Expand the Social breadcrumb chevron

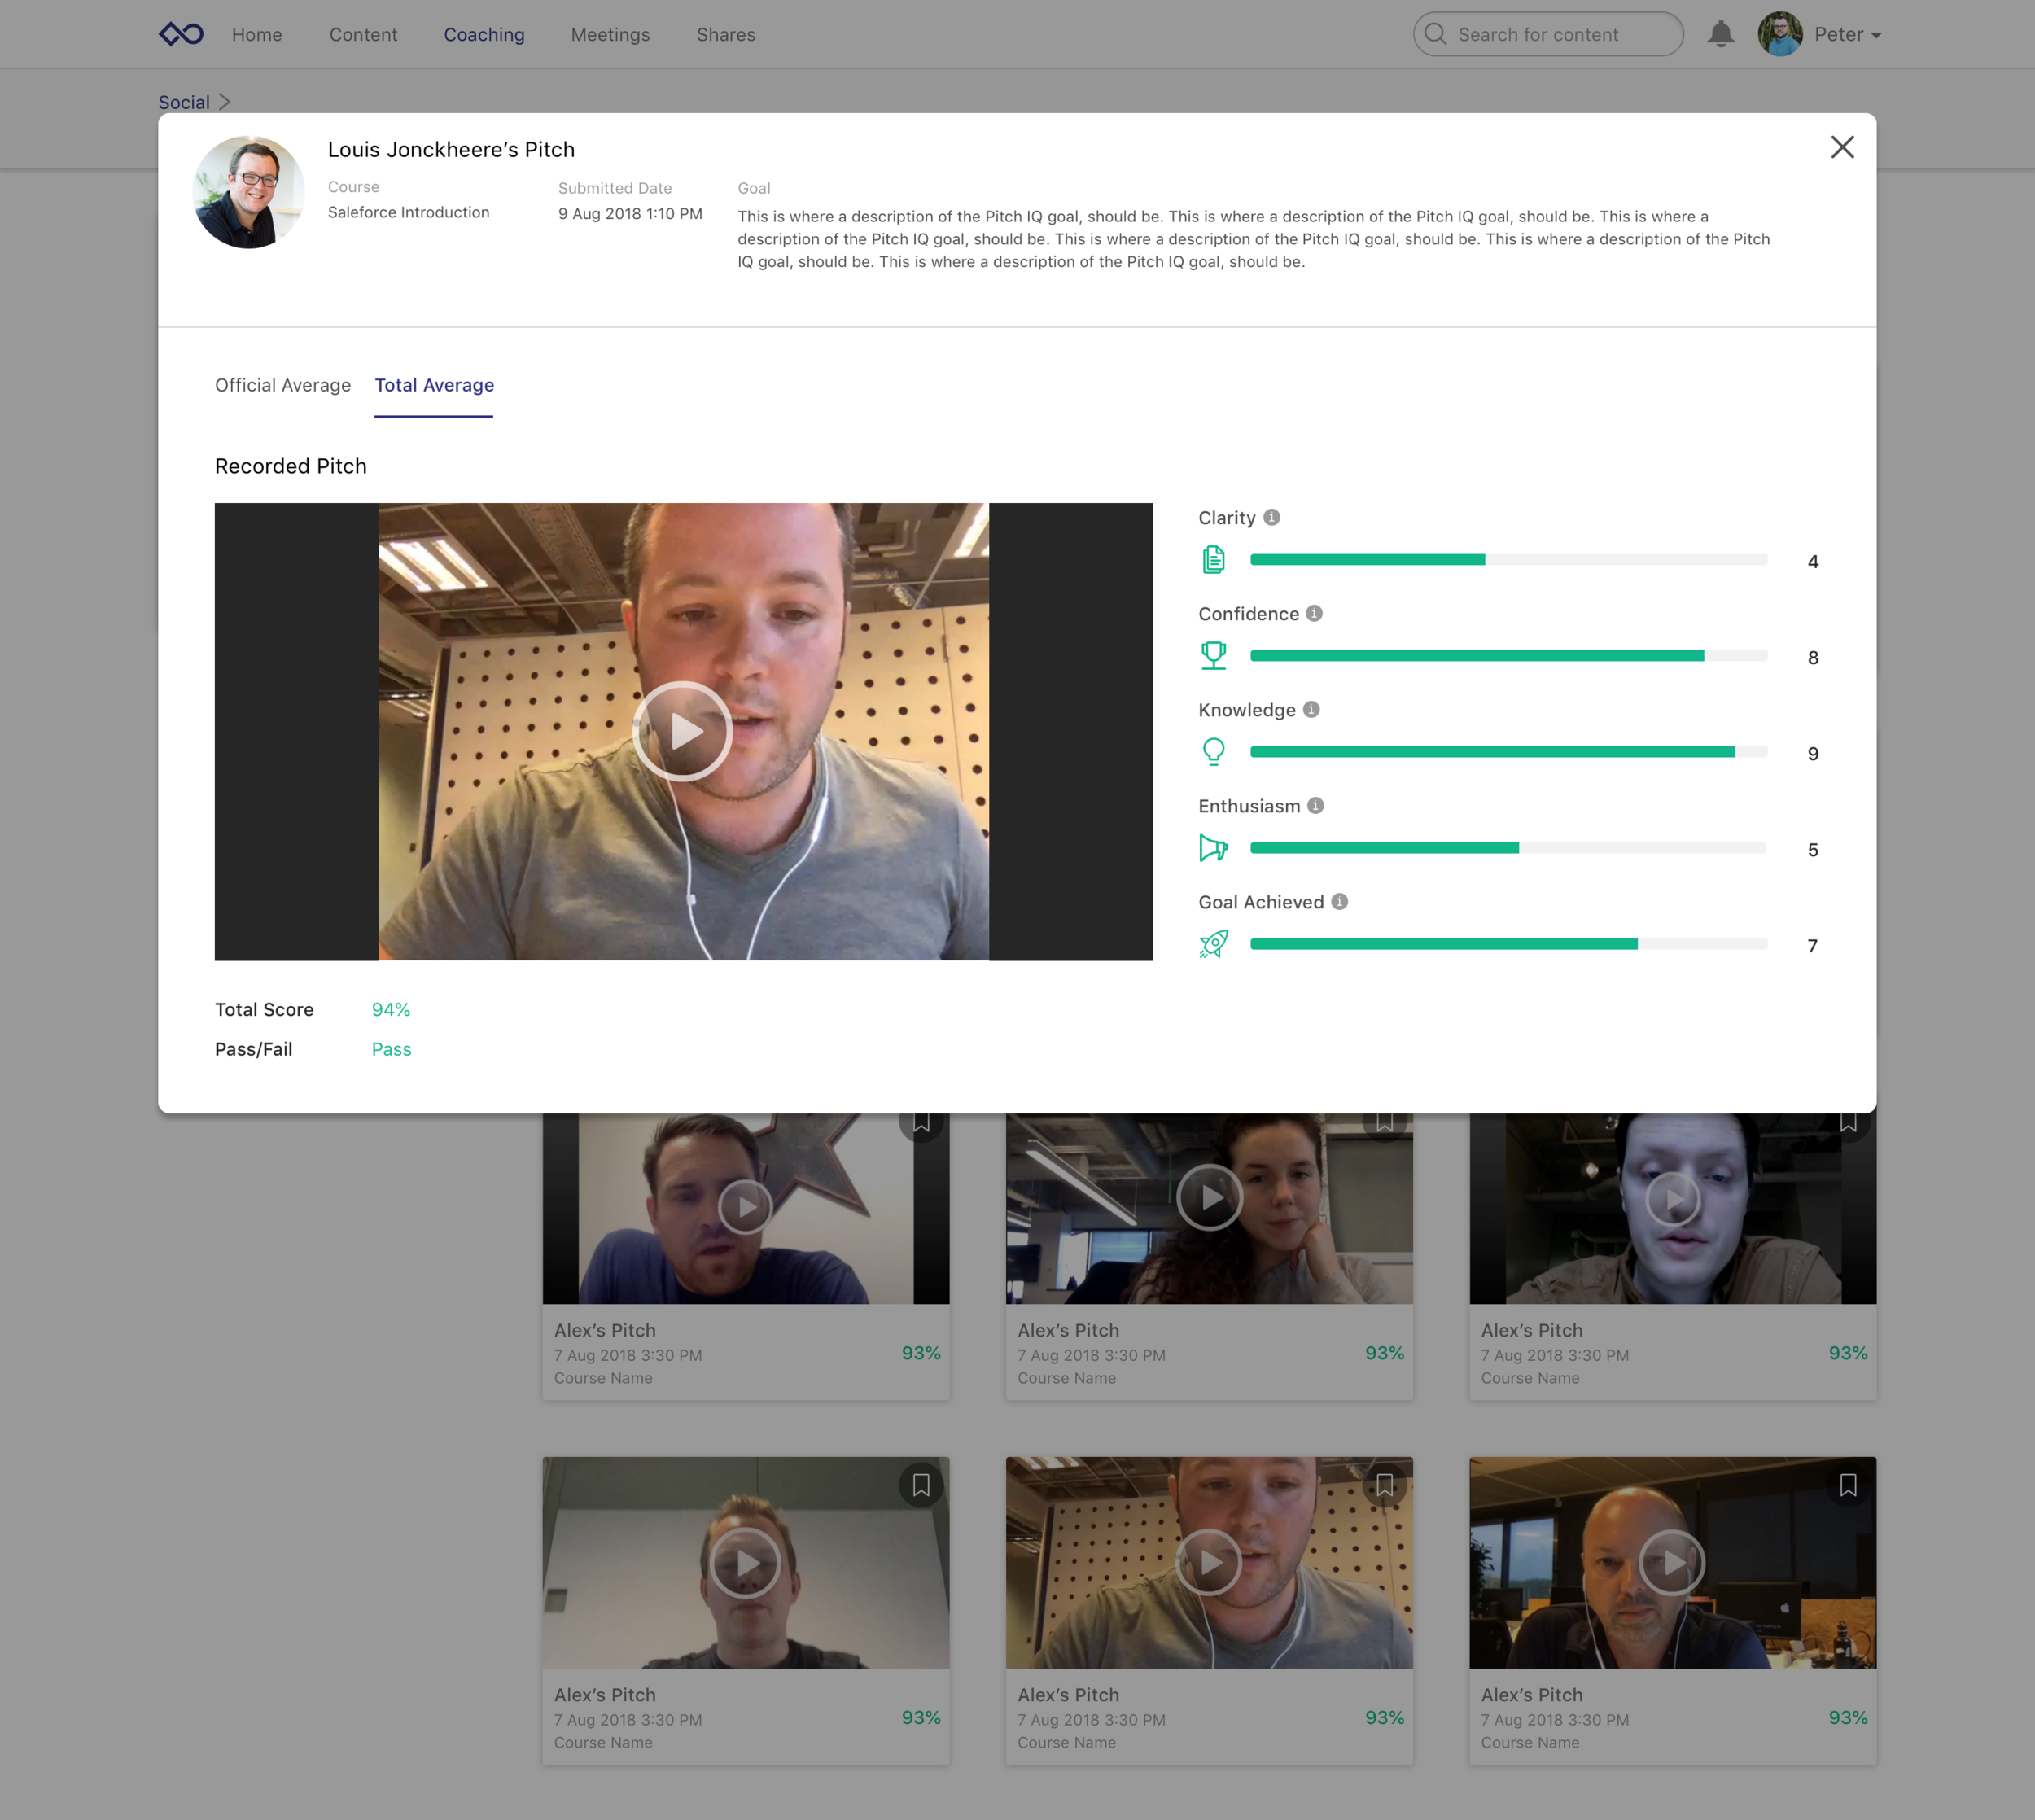click(224, 102)
